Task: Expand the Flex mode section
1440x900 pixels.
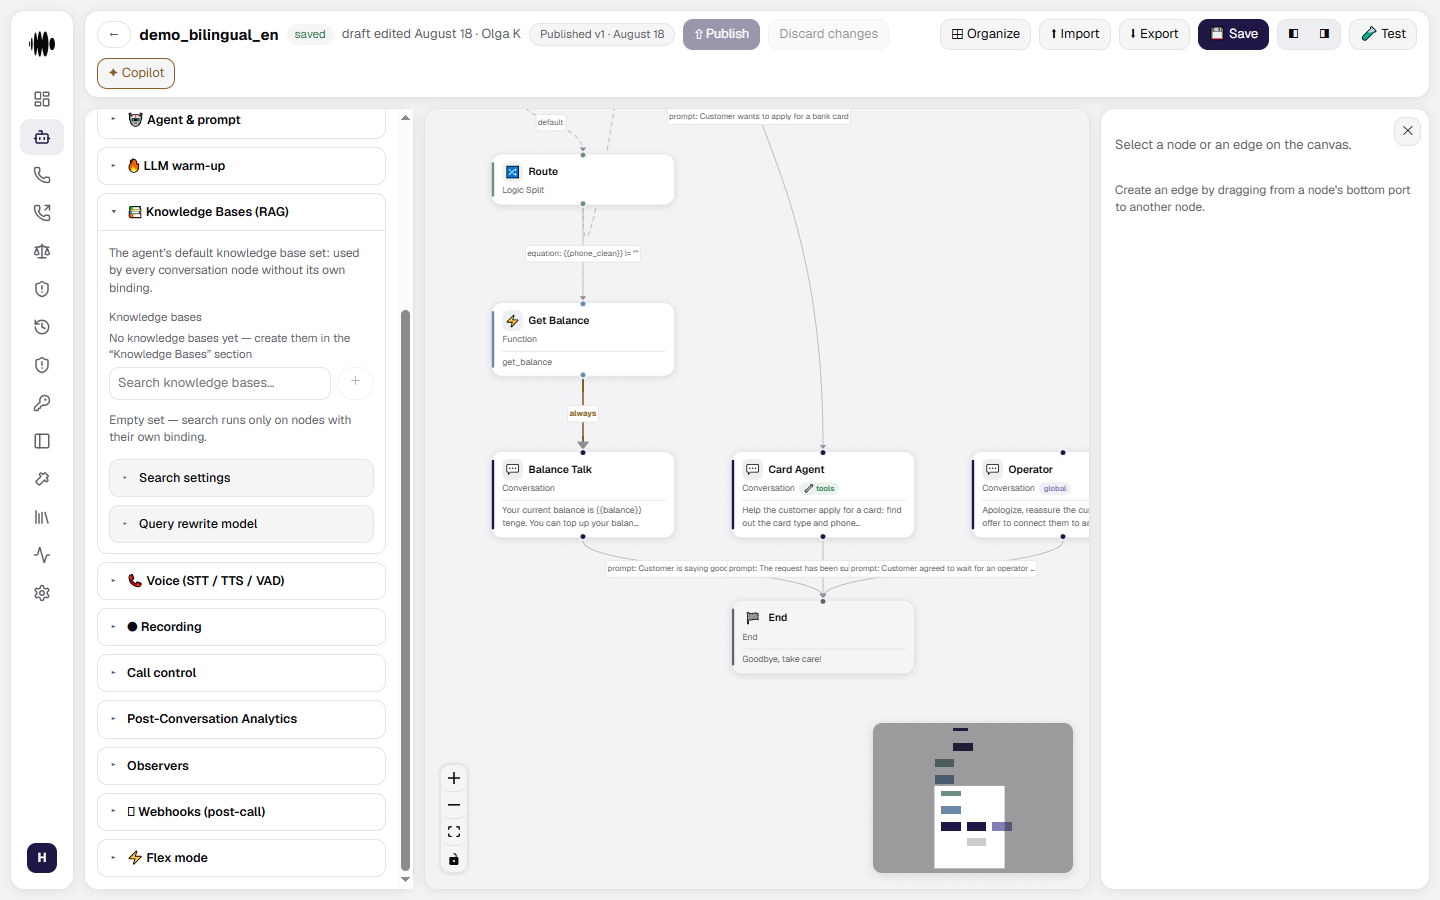Action: [x=241, y=858]
